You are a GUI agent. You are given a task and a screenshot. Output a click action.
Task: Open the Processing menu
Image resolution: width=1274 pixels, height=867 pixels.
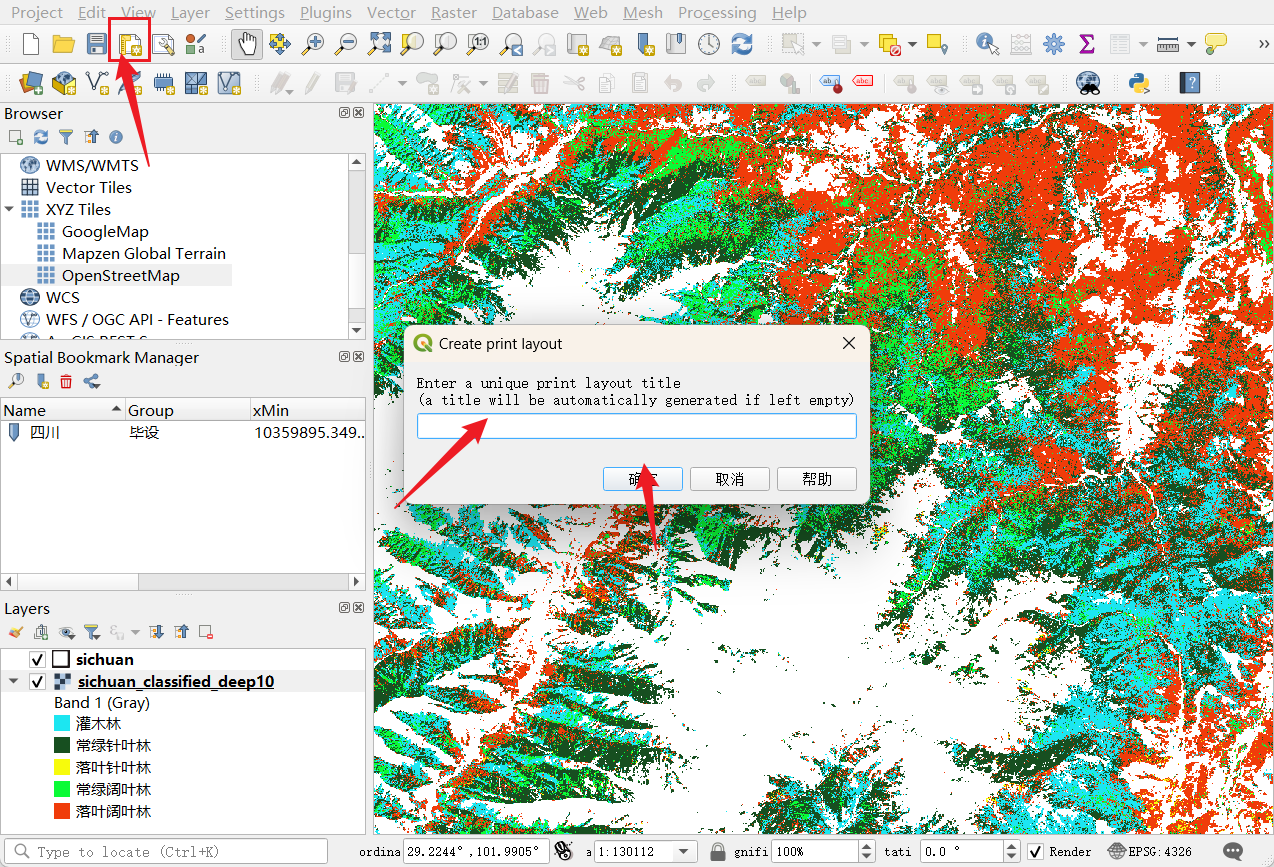(x=717, y=13)
